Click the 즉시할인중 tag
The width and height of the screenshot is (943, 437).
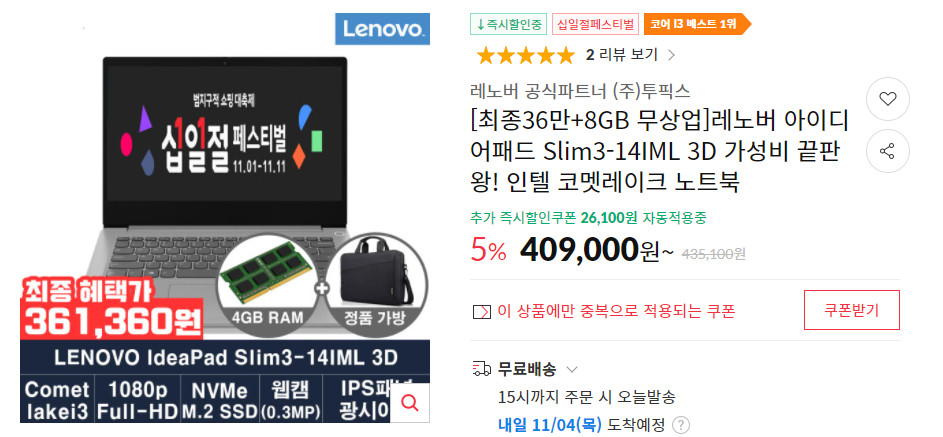click(x=508, y=25)
